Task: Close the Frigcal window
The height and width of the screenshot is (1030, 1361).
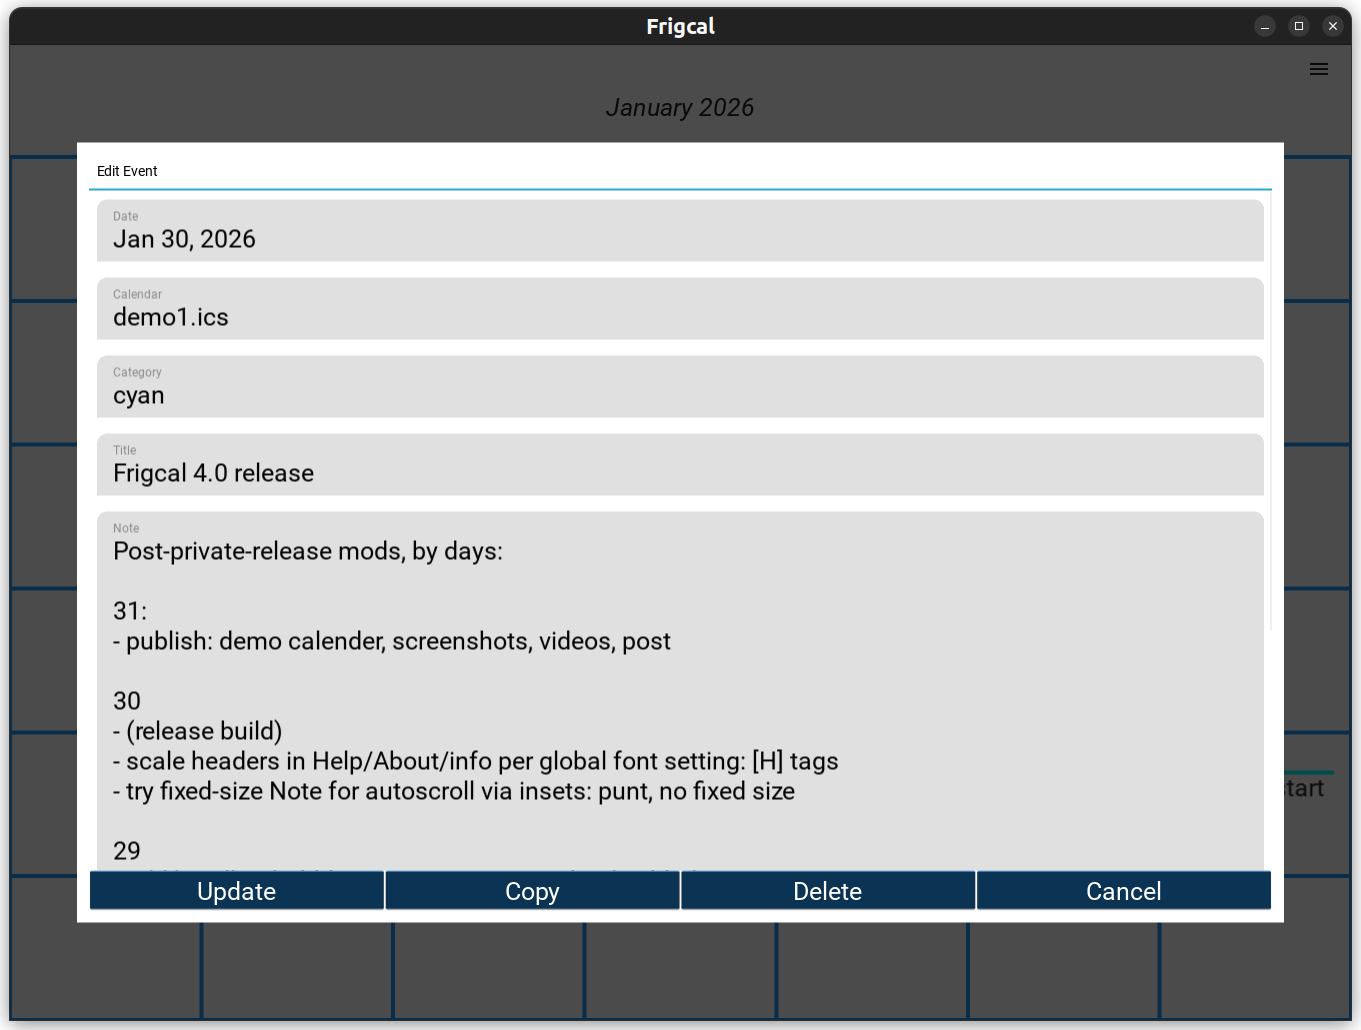Action: pyautogui.click(x=1332, y=27)
